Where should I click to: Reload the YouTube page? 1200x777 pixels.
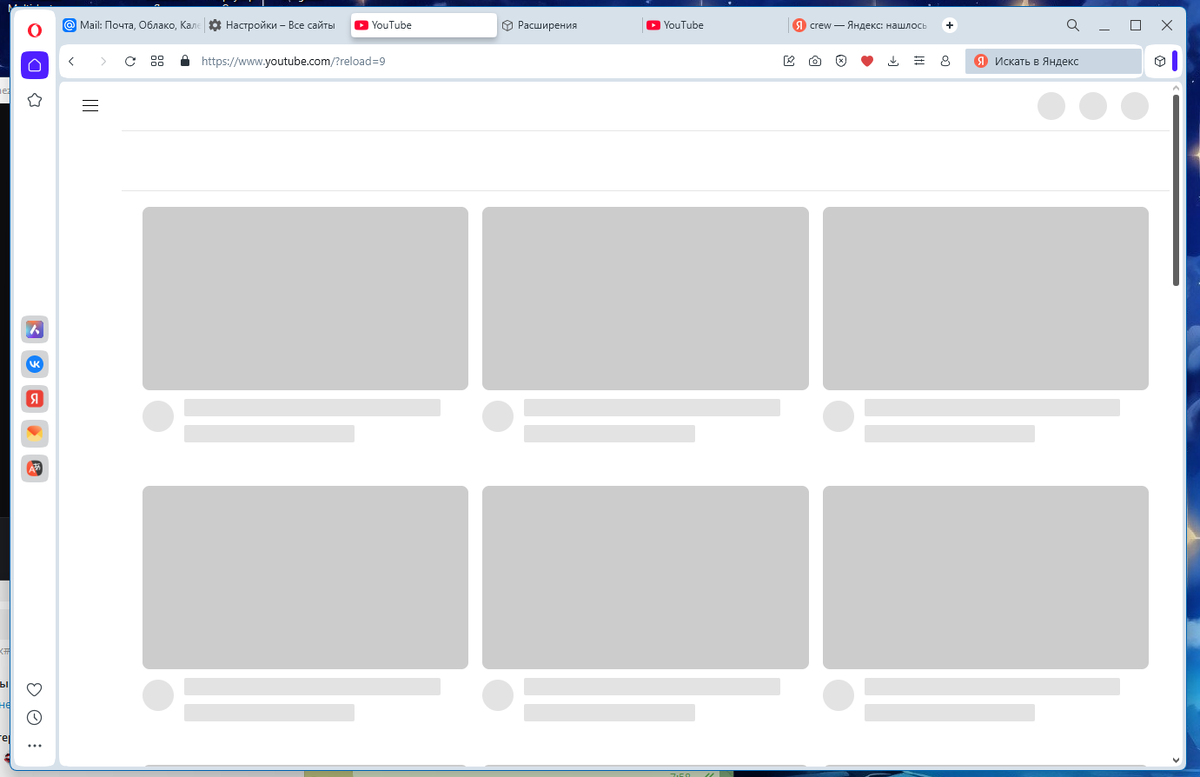point(130,61)
